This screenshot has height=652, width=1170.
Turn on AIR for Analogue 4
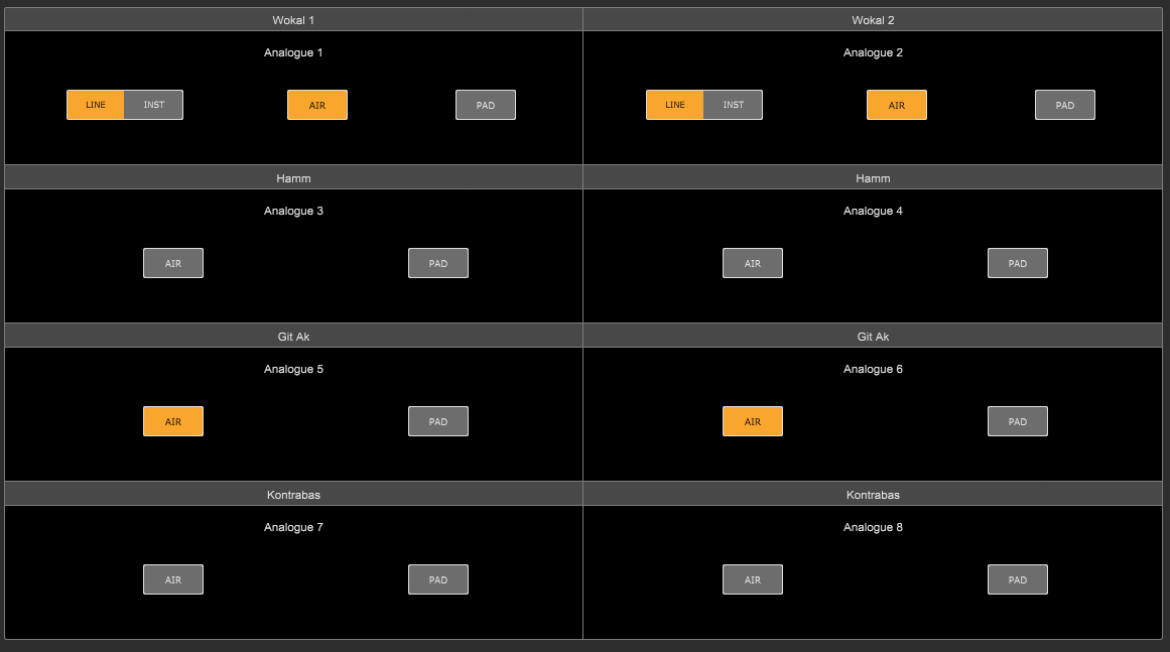click(x=753, y=263)
